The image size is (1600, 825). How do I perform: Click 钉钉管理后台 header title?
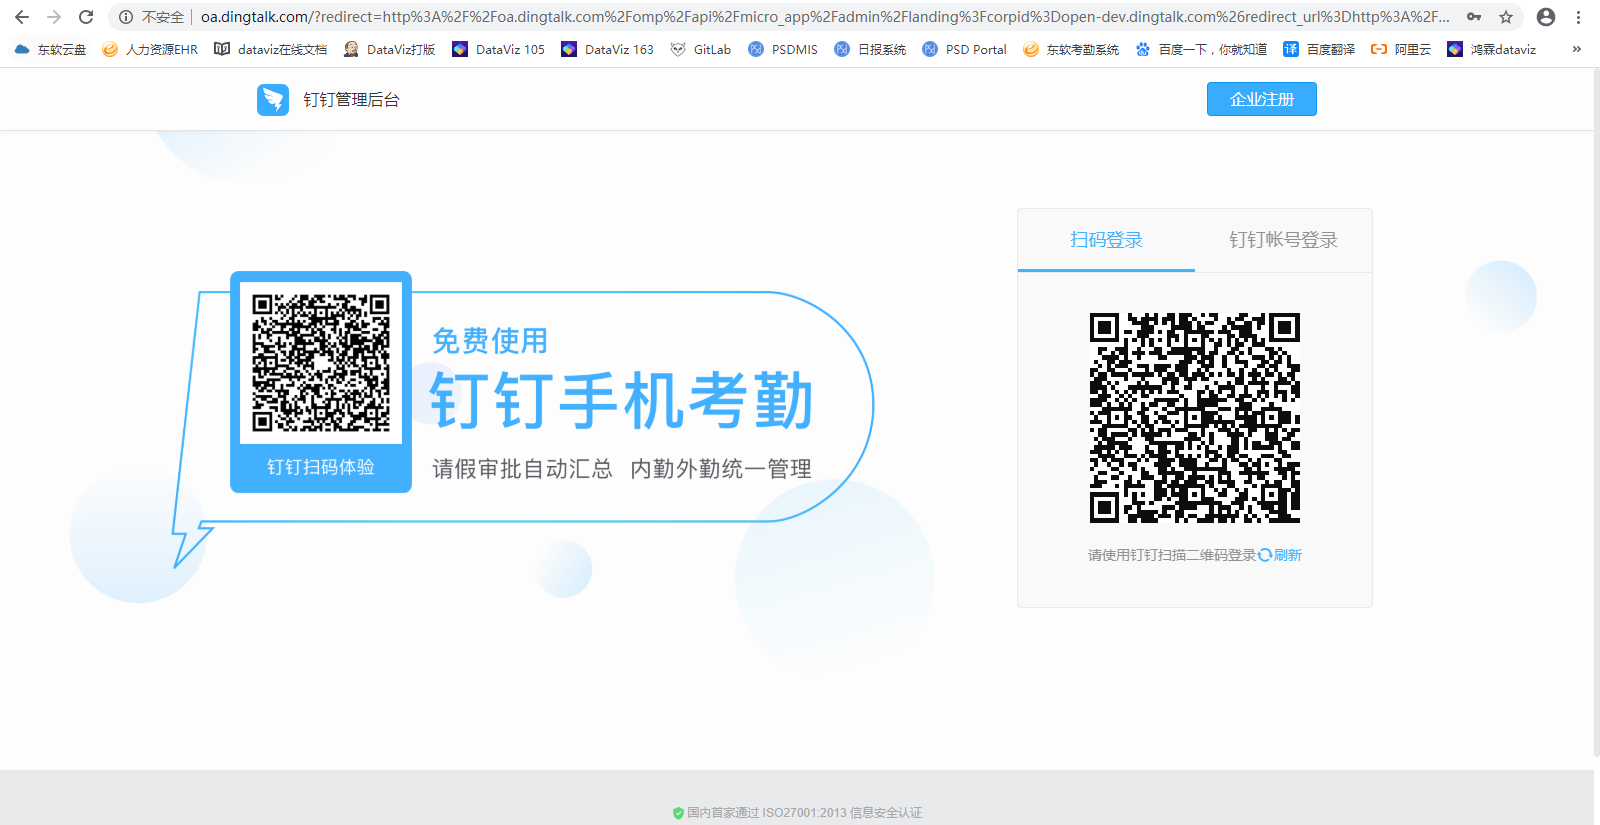[351, 100]
